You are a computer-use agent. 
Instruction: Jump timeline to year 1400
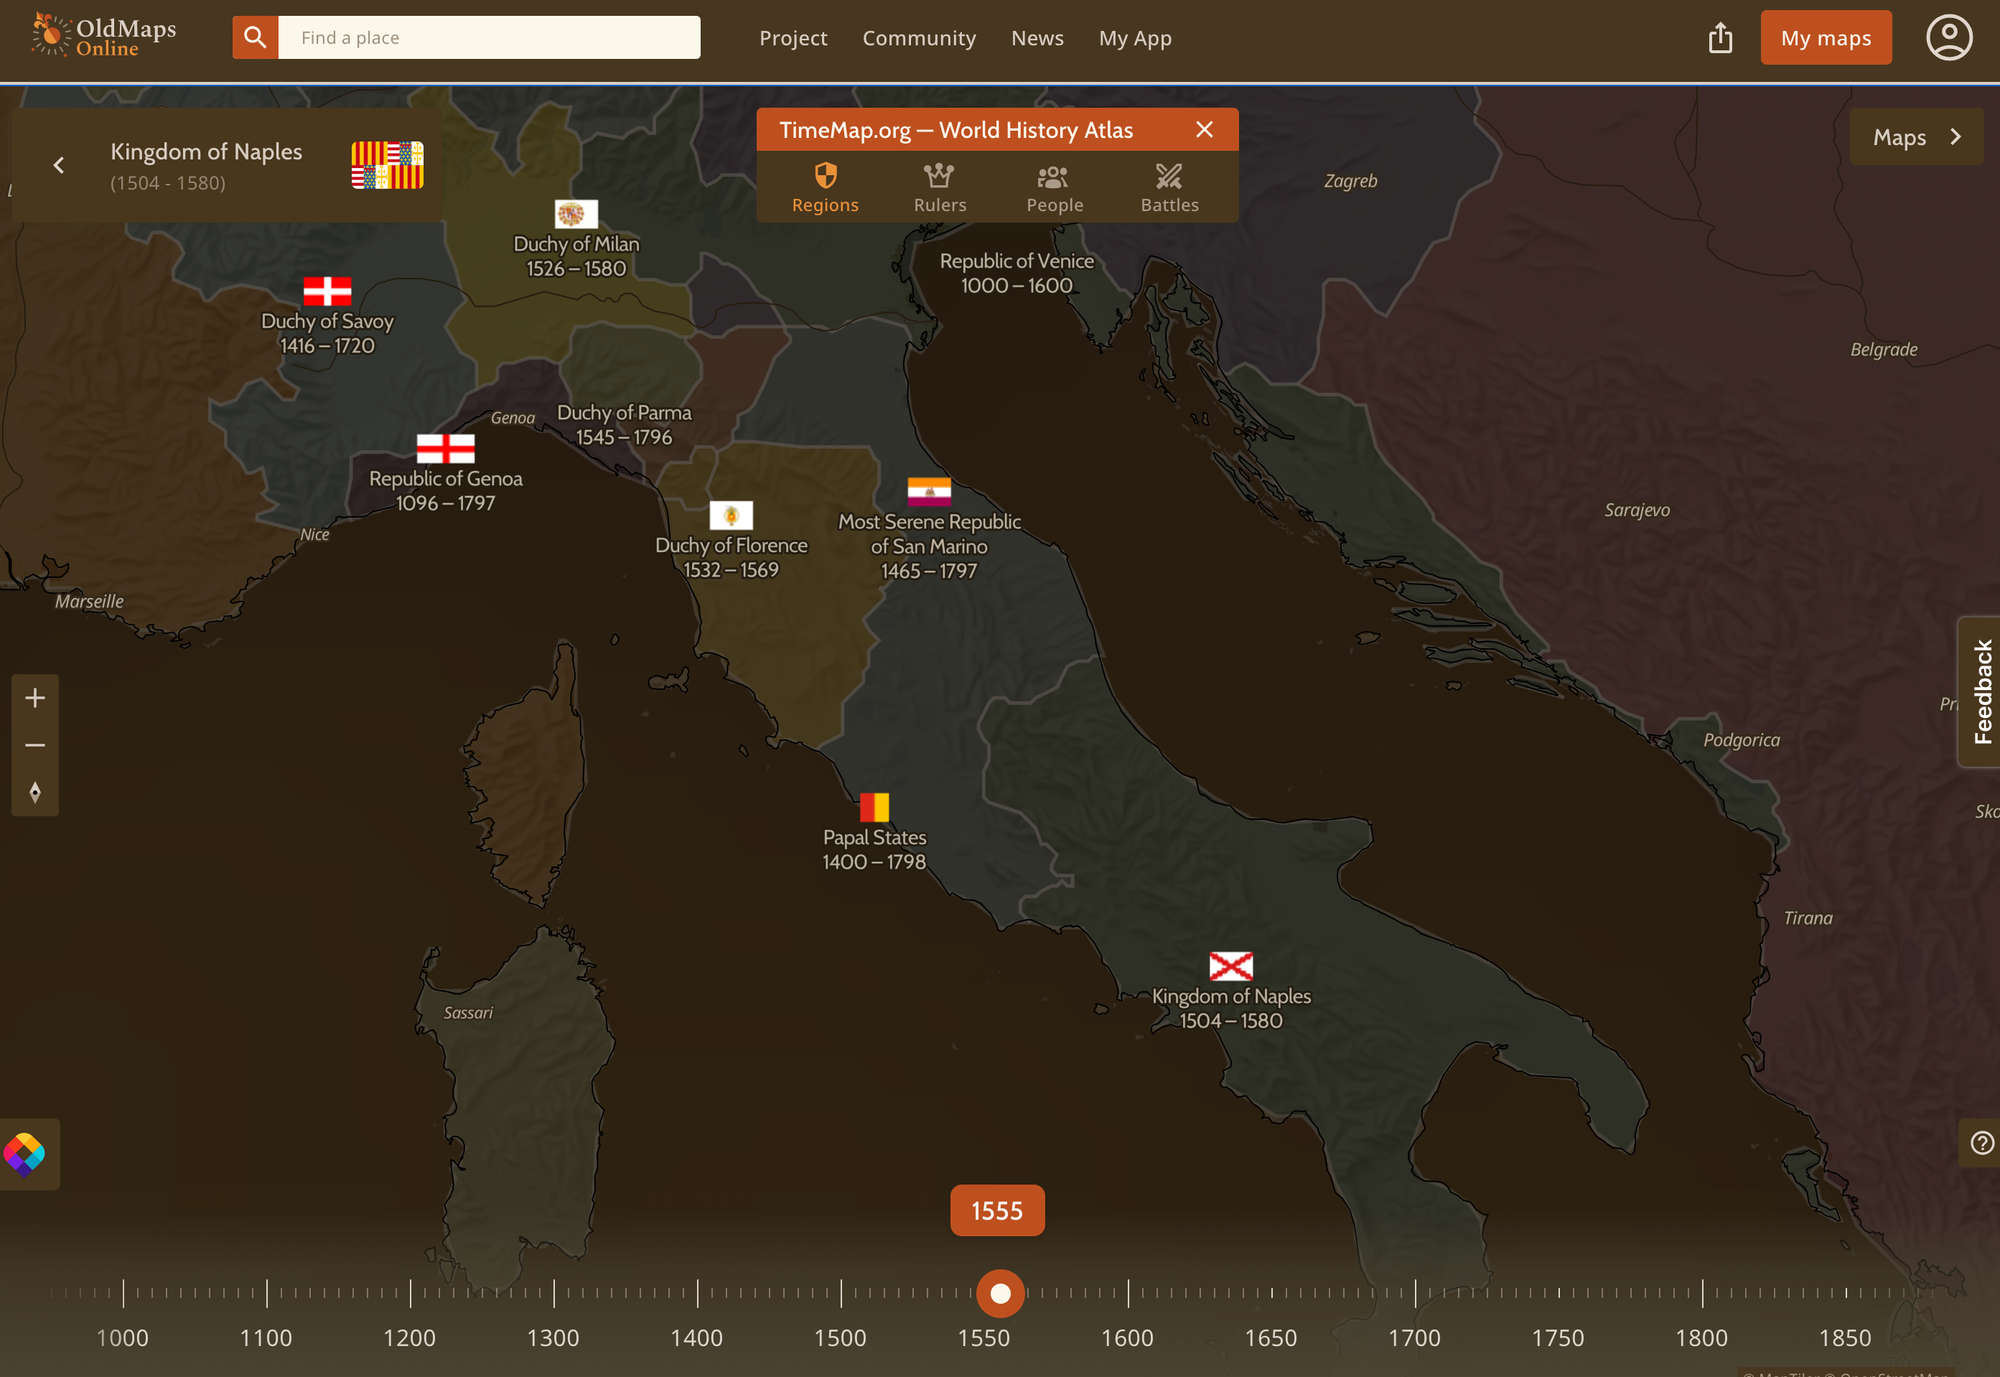pyautogui.click(x=697, y=1337)
